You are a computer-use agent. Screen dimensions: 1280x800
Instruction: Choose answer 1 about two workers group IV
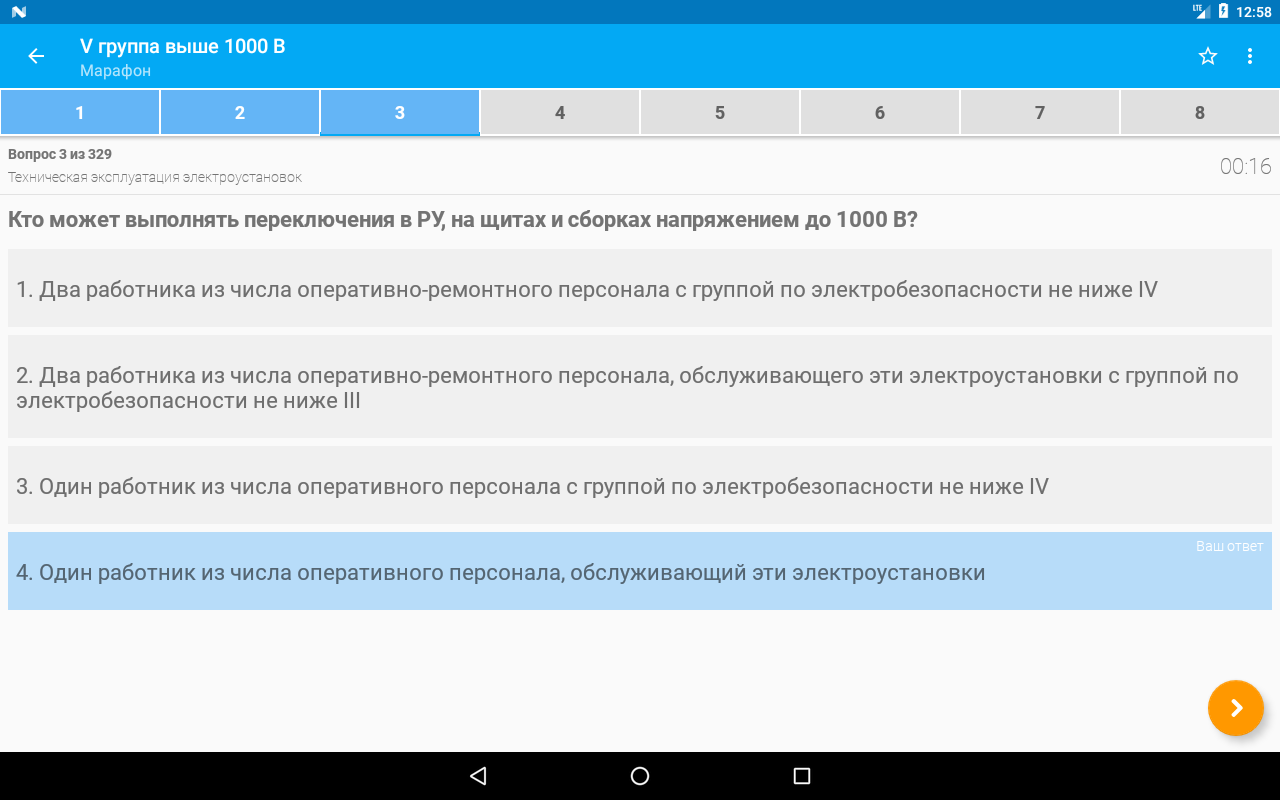[x=640, y=288]
